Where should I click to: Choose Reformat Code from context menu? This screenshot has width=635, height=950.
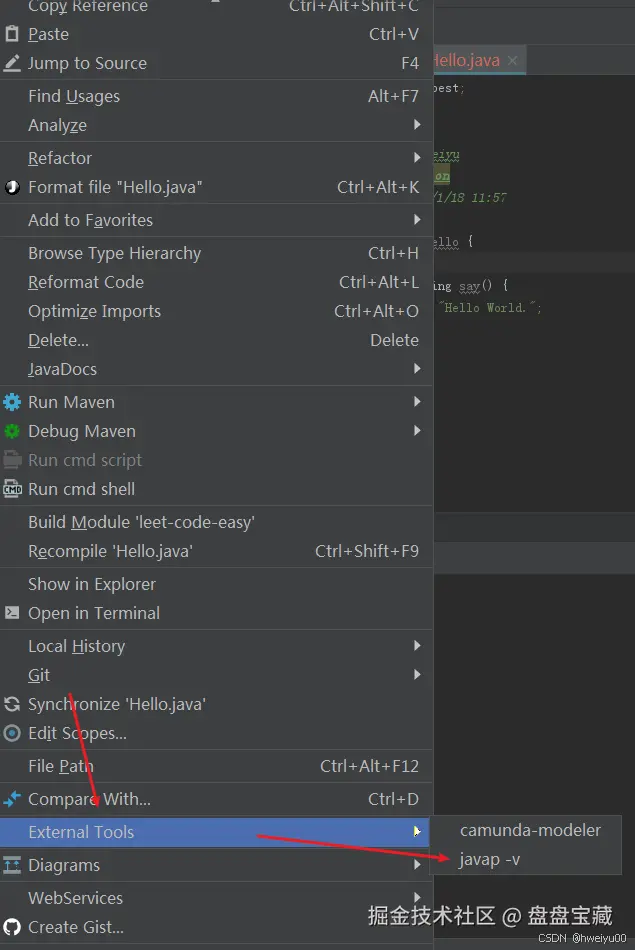(86, 282)
